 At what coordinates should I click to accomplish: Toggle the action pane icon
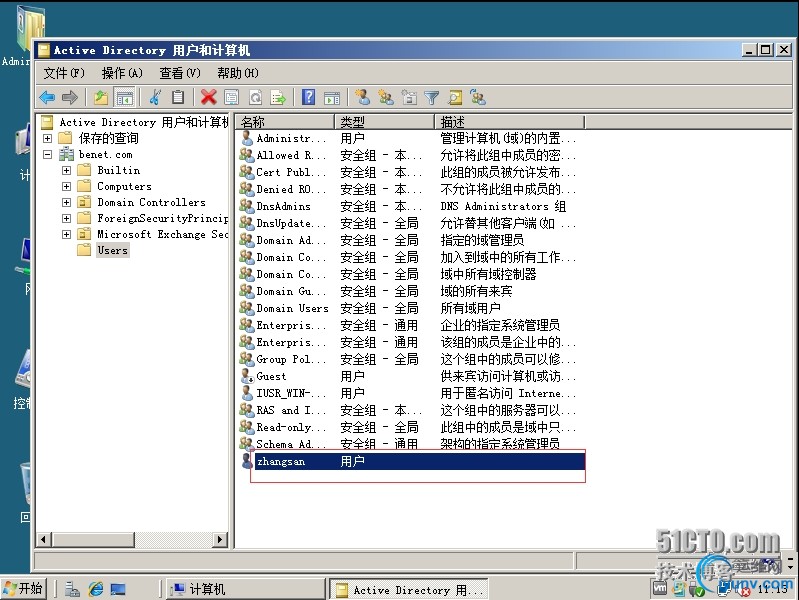pyautogui.click(x=332, y=97)
